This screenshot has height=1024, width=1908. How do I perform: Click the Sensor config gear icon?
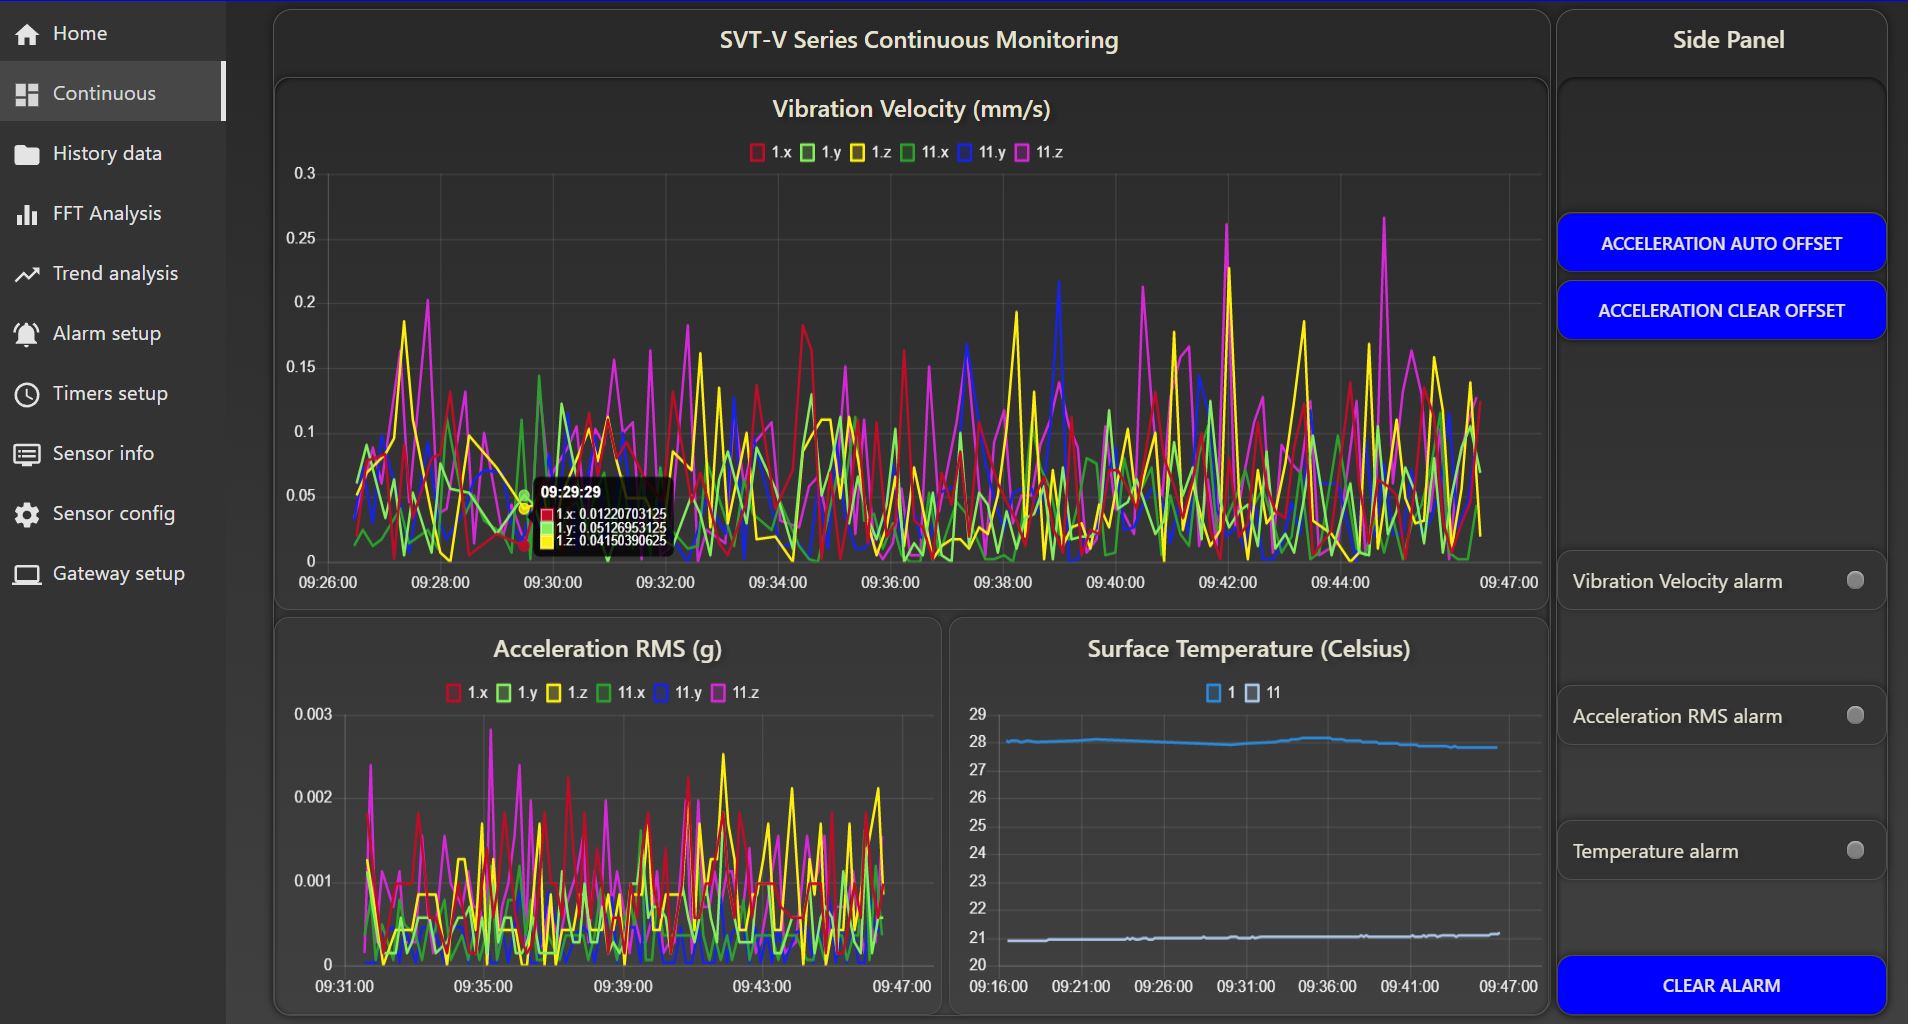point(27,514)
